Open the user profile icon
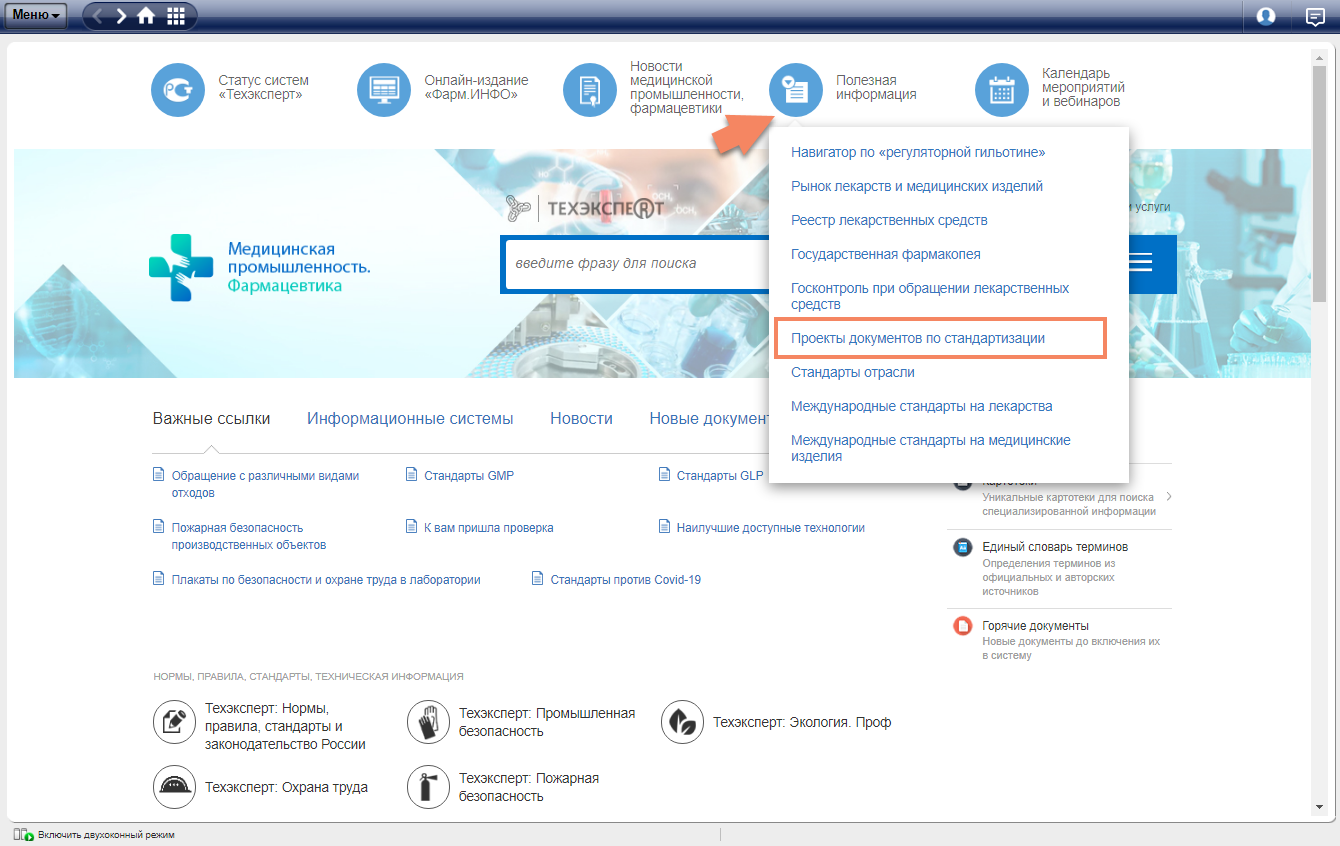Viewport: 1340px width, 846px height. tap(1266, 16)
